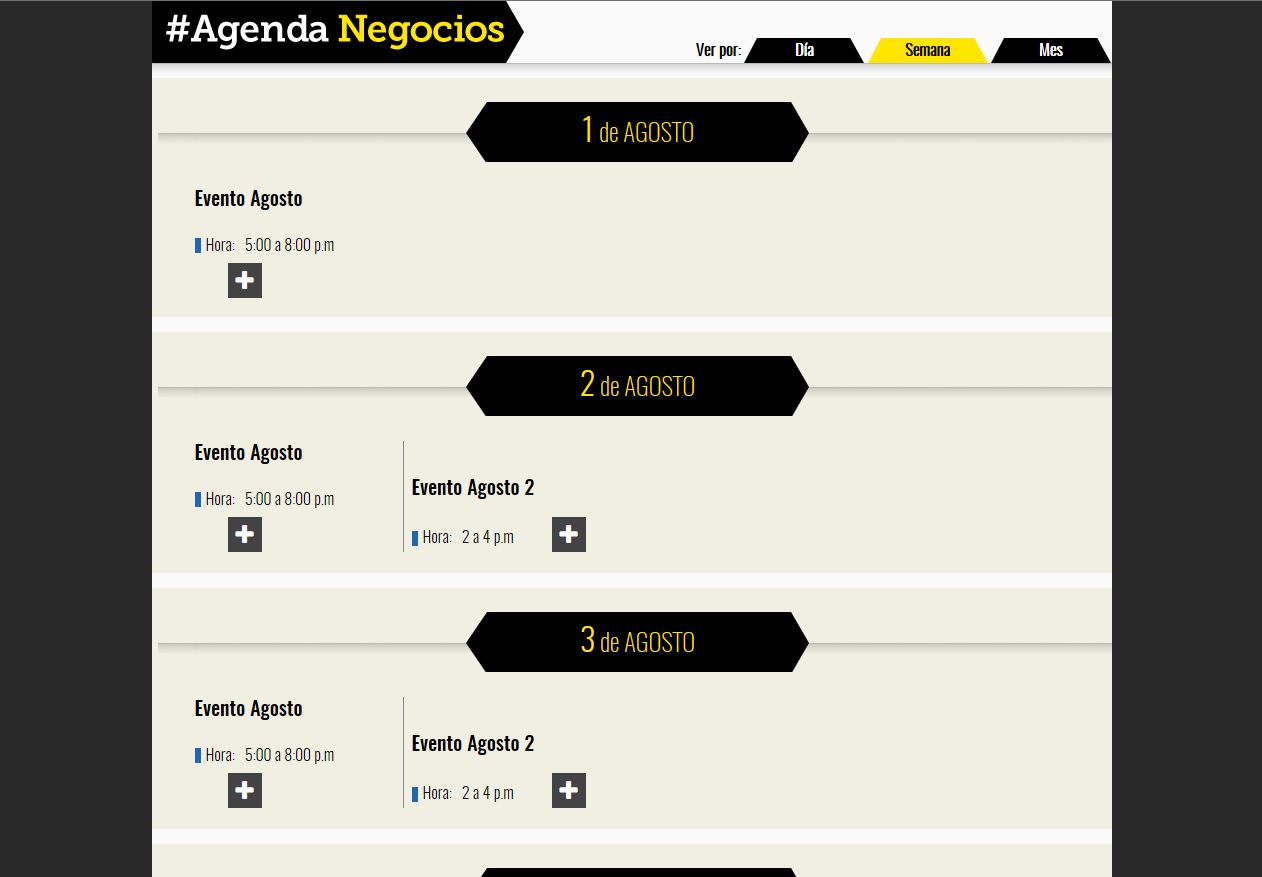Expand Evento Agosto details on 1 de Agosto
The image size is (1262, 877).
click(x=245, y=281)
